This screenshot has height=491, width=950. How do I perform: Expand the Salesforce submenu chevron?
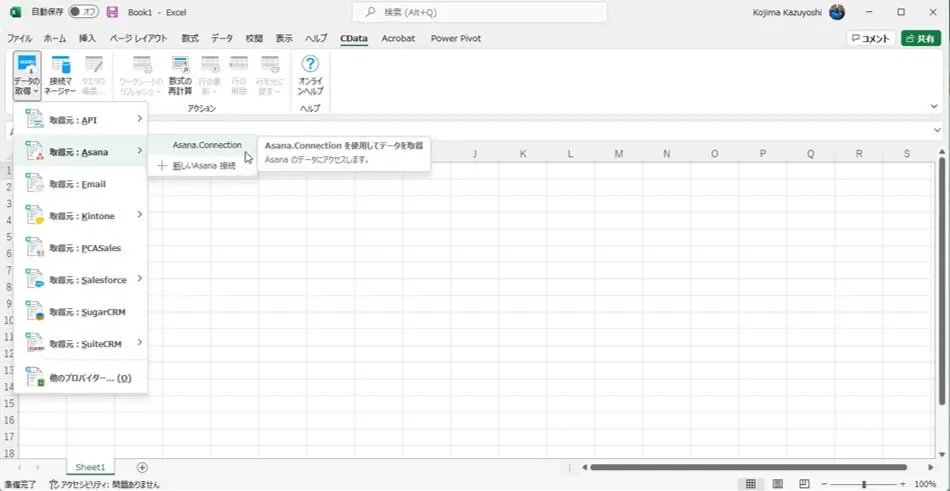pyautogui.click(x=139, y=278)
